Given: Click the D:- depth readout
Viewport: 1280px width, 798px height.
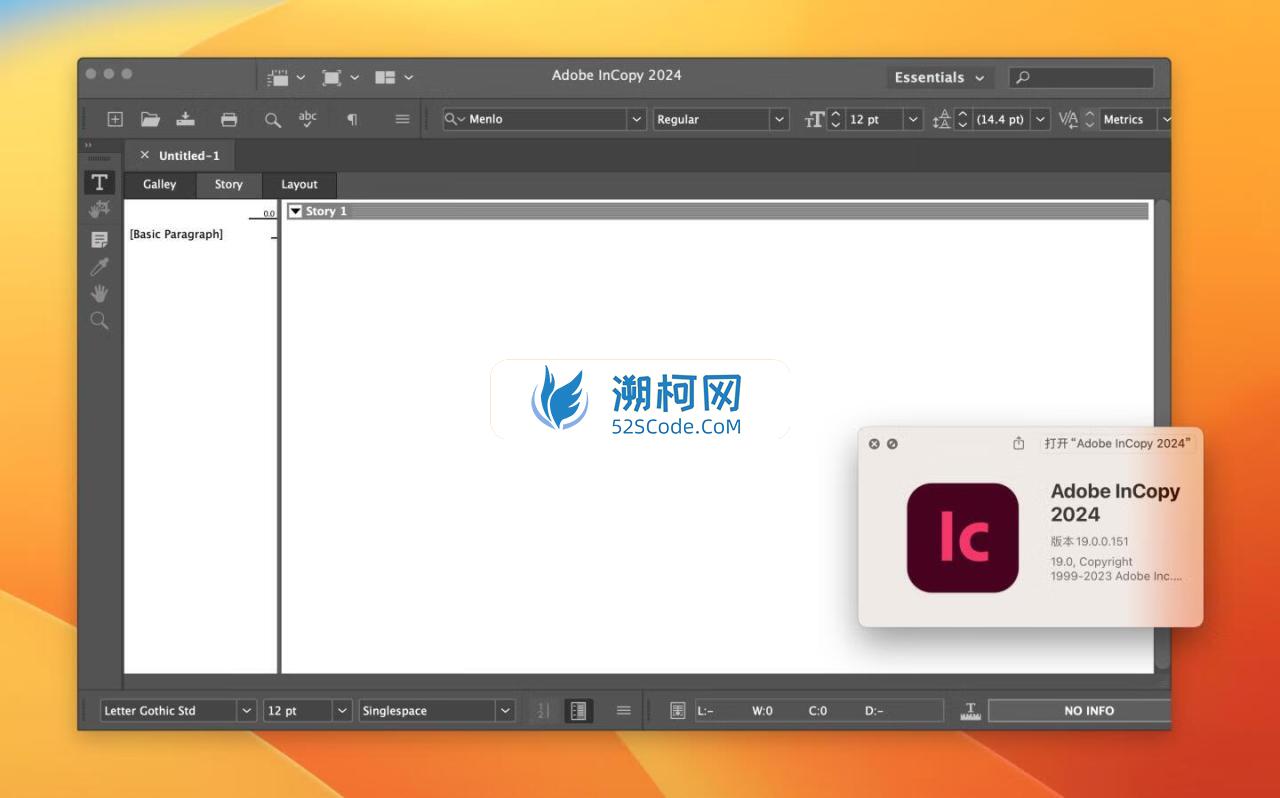Looking at the screenshot, I should (x=874, y=711).
